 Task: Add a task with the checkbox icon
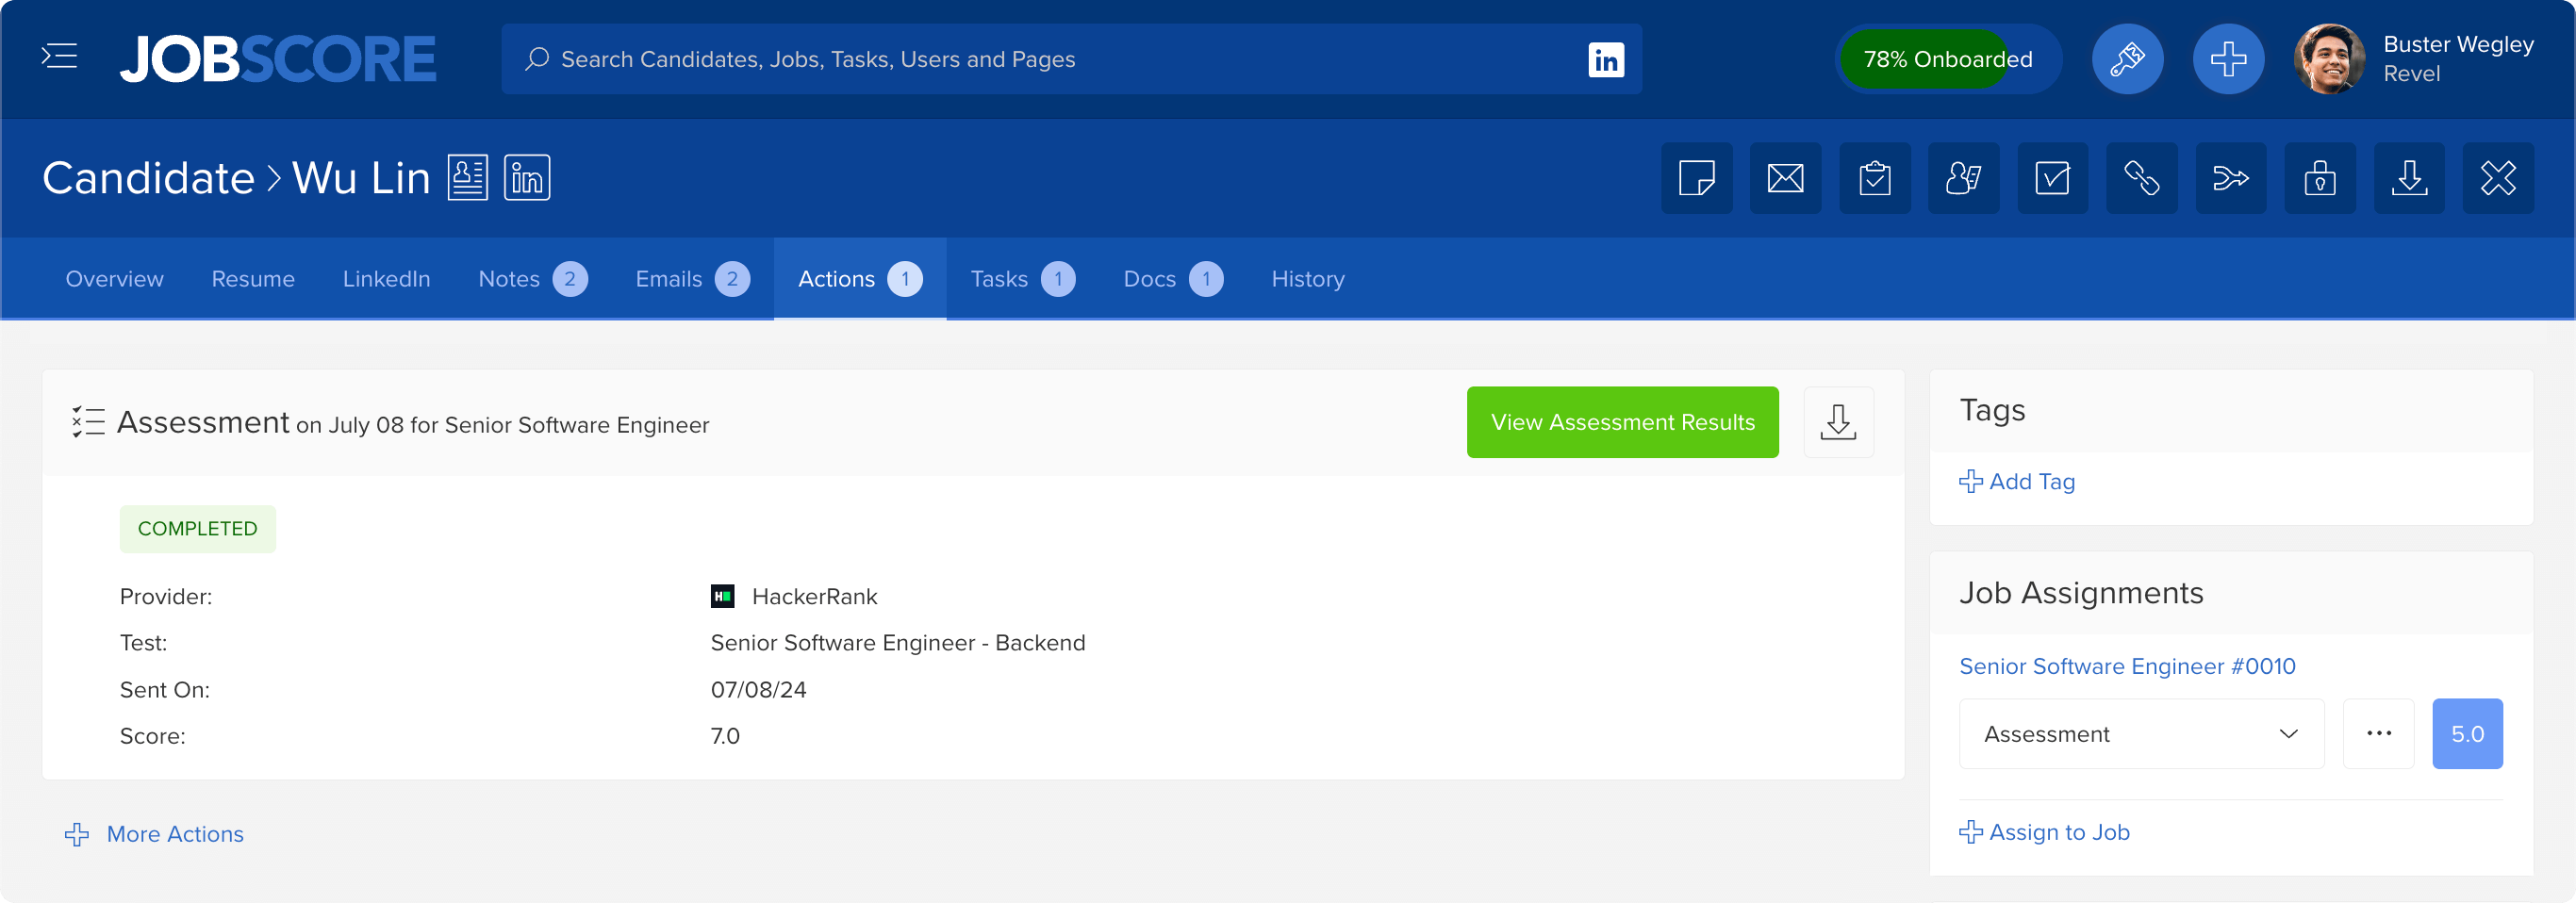(x=2053, y=178)
